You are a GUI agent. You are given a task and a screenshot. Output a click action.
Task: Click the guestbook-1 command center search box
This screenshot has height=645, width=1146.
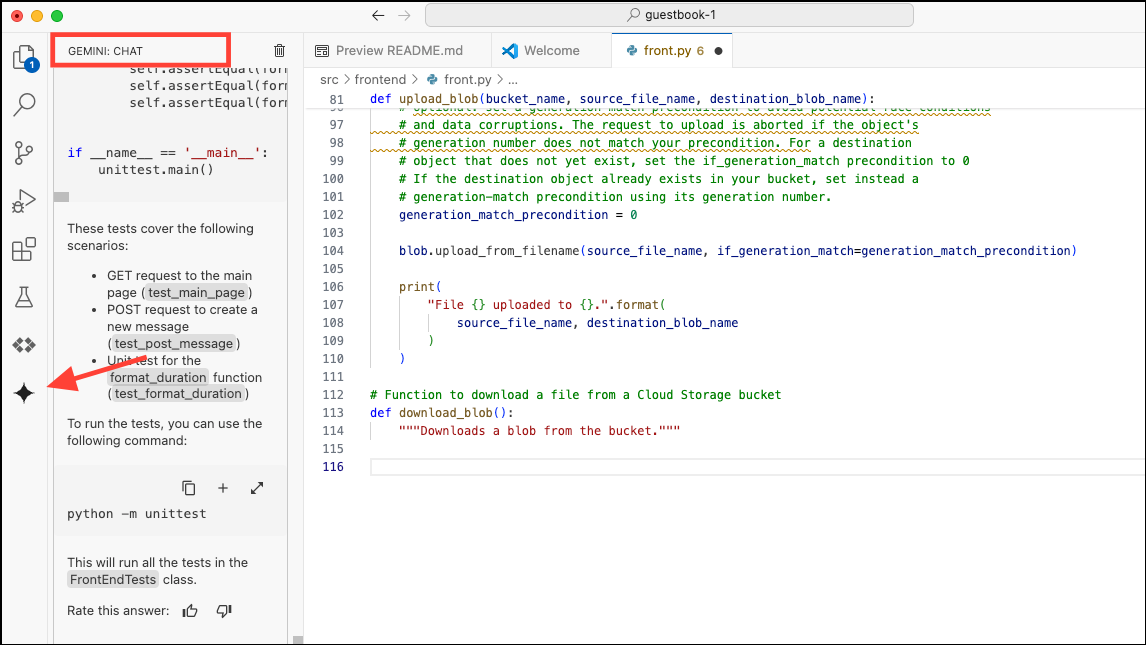[x=669, y=15]
